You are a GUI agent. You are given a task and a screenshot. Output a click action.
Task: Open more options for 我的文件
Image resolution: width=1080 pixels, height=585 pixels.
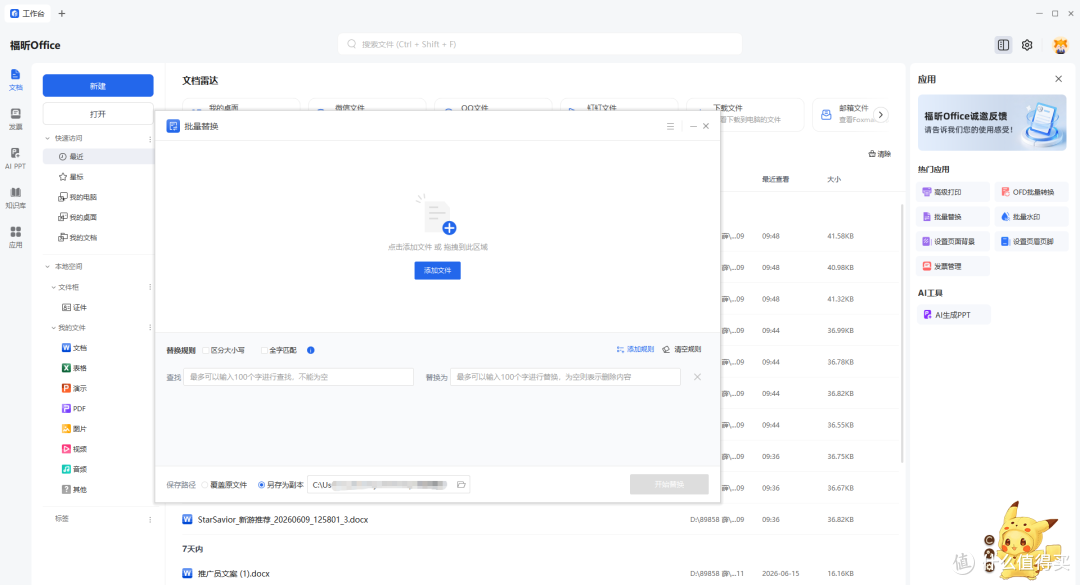[x=150, y=328]
